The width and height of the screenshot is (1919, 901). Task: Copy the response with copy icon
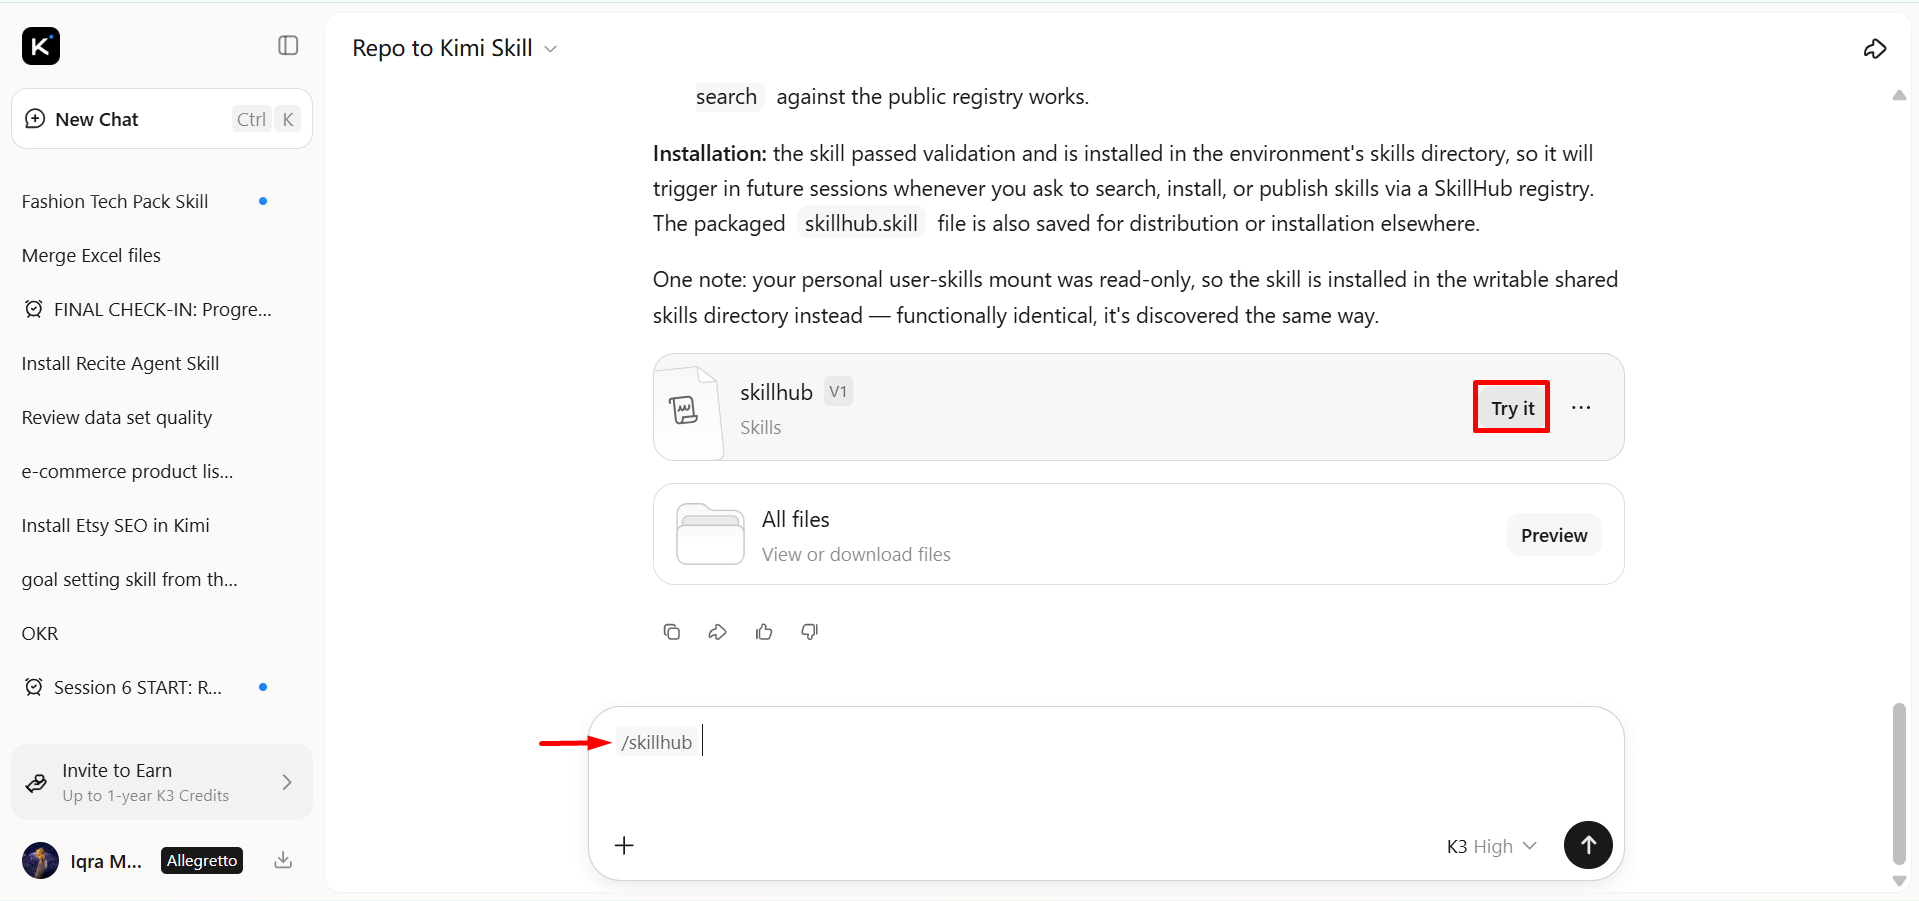[x=672, y=632]
